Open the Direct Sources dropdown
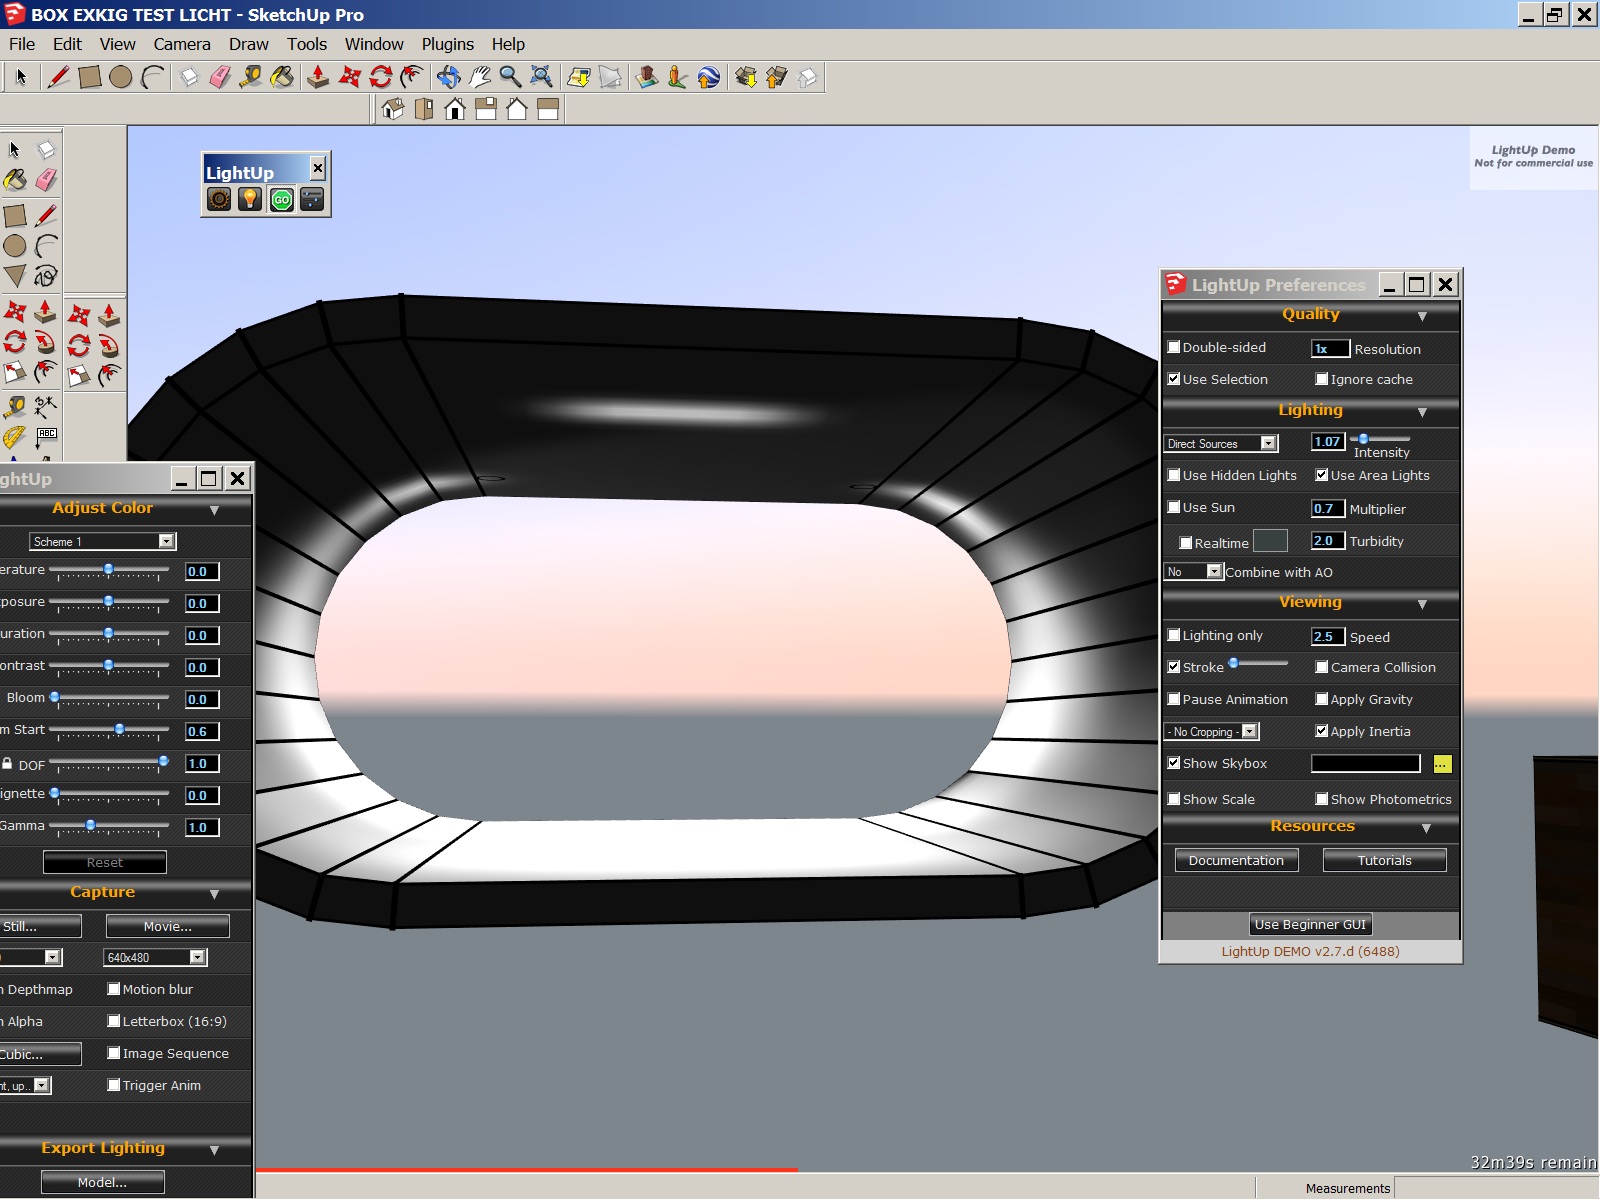The height and width of the screenshot is (1200, 1600). point(1221,443)
